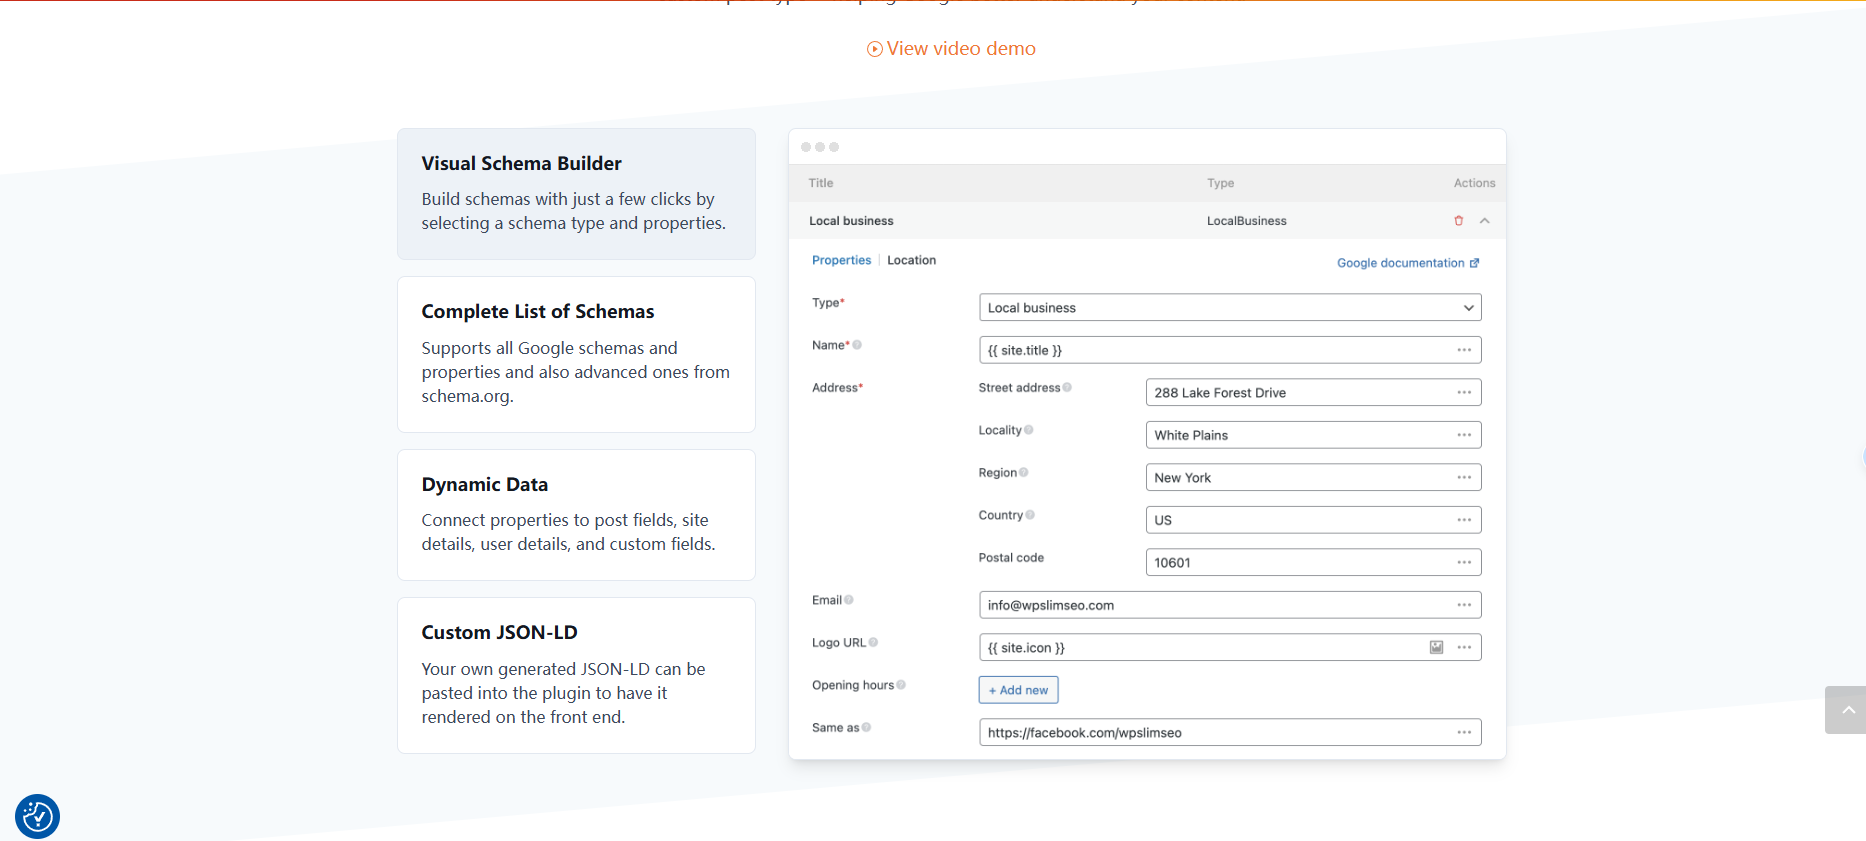Open the View video demo link

pyautogui.click(x=951, y=49)
